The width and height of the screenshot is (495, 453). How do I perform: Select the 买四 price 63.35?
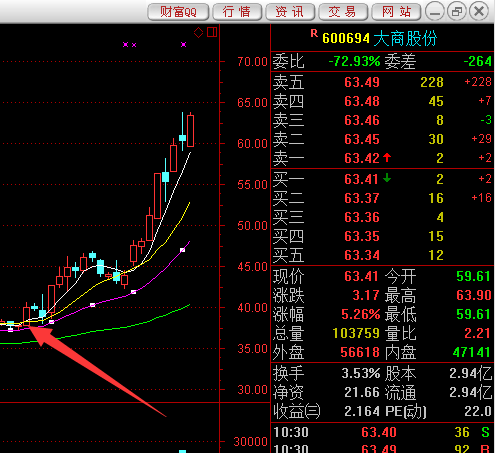pos(362,236)
